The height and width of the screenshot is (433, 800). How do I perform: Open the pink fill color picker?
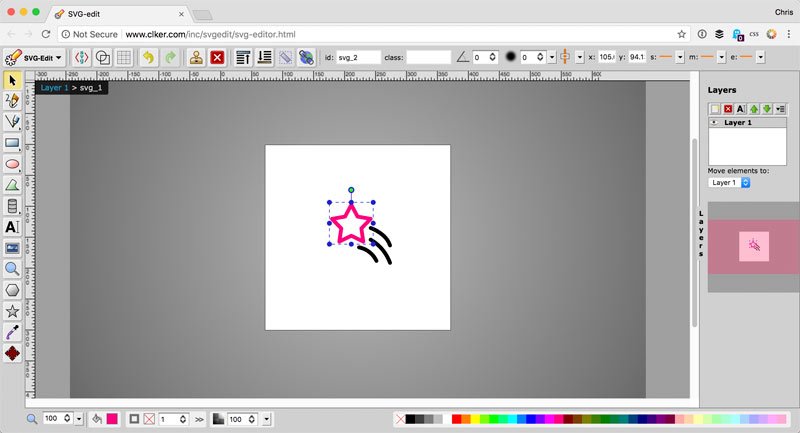coord(112,419)
